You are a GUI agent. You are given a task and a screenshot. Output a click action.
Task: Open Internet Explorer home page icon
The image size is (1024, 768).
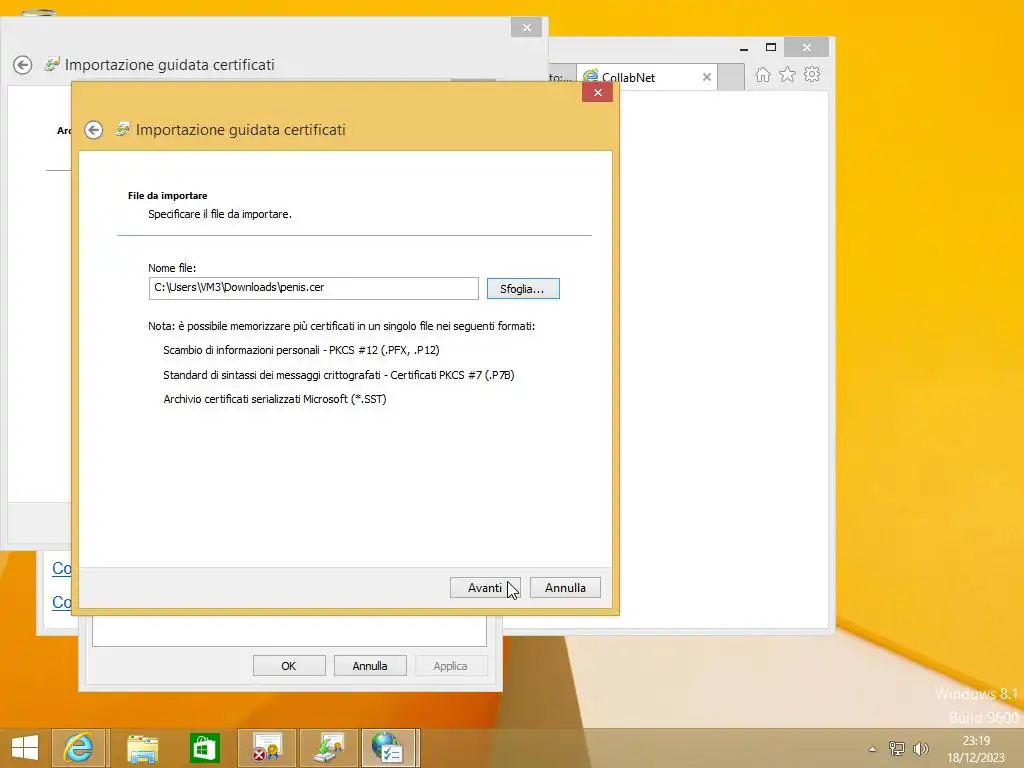tap(762, 74)
